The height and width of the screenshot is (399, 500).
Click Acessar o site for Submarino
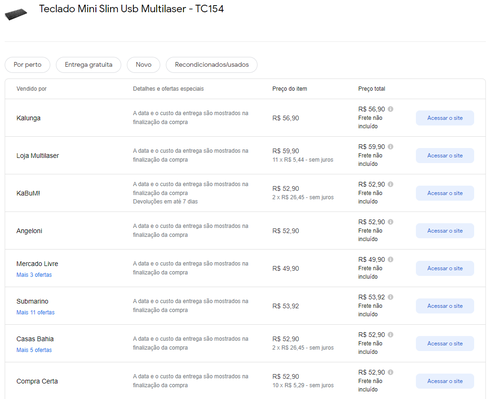pos(445,306)
